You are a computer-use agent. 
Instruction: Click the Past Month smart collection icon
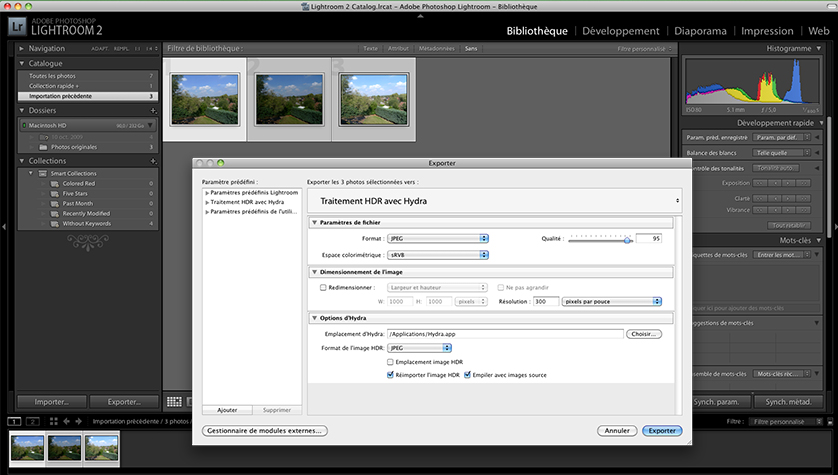tap(55, 204)
